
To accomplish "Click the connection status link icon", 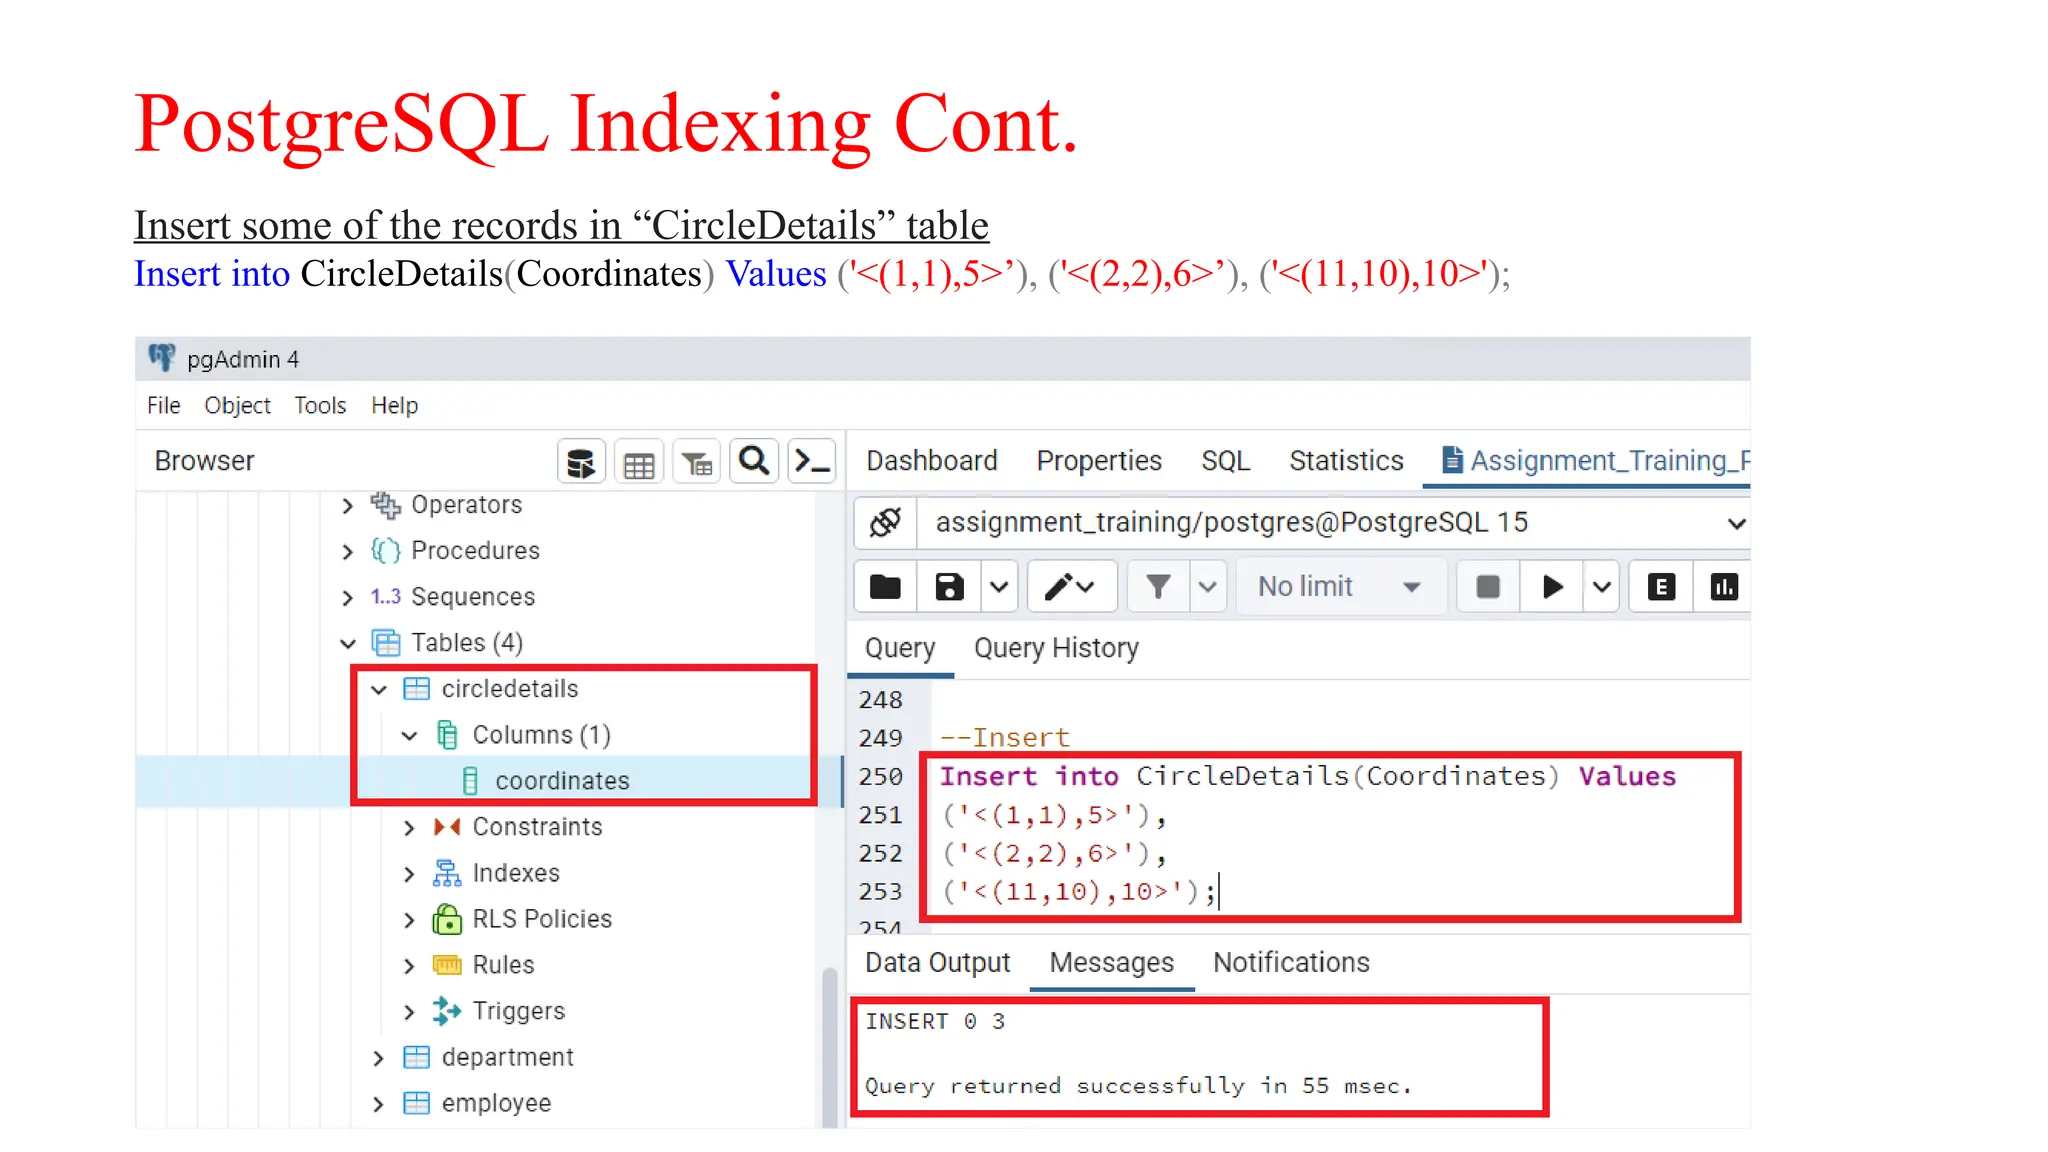I will [885, 522].
